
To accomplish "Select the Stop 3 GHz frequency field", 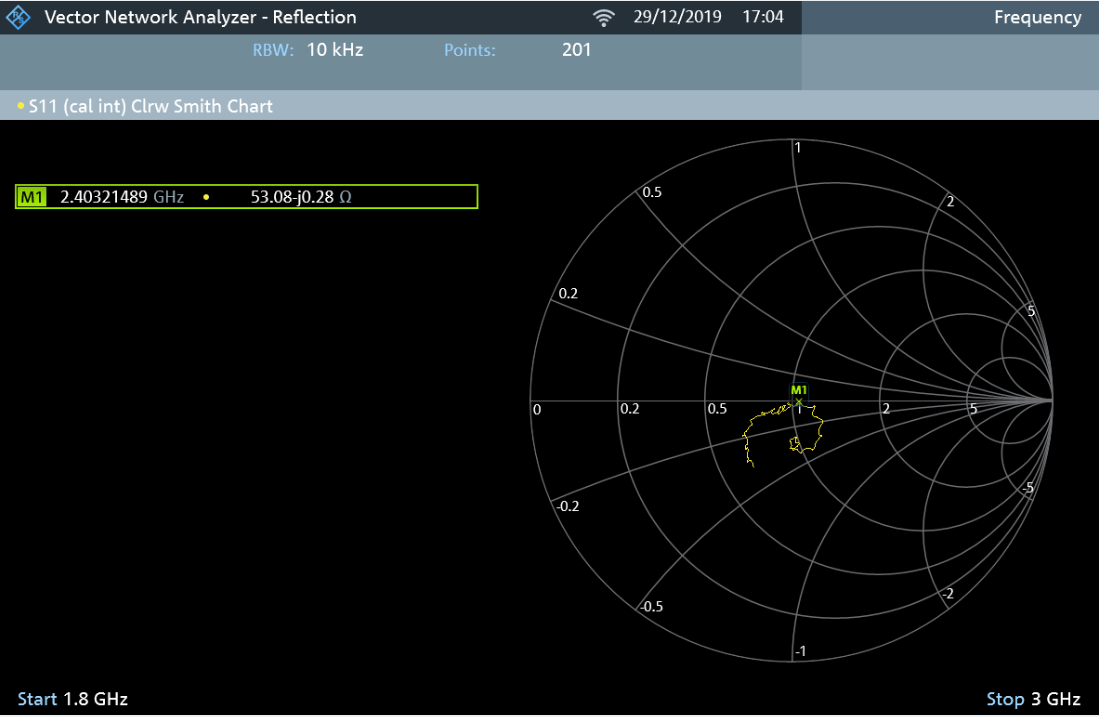I will coord(1033,699).
